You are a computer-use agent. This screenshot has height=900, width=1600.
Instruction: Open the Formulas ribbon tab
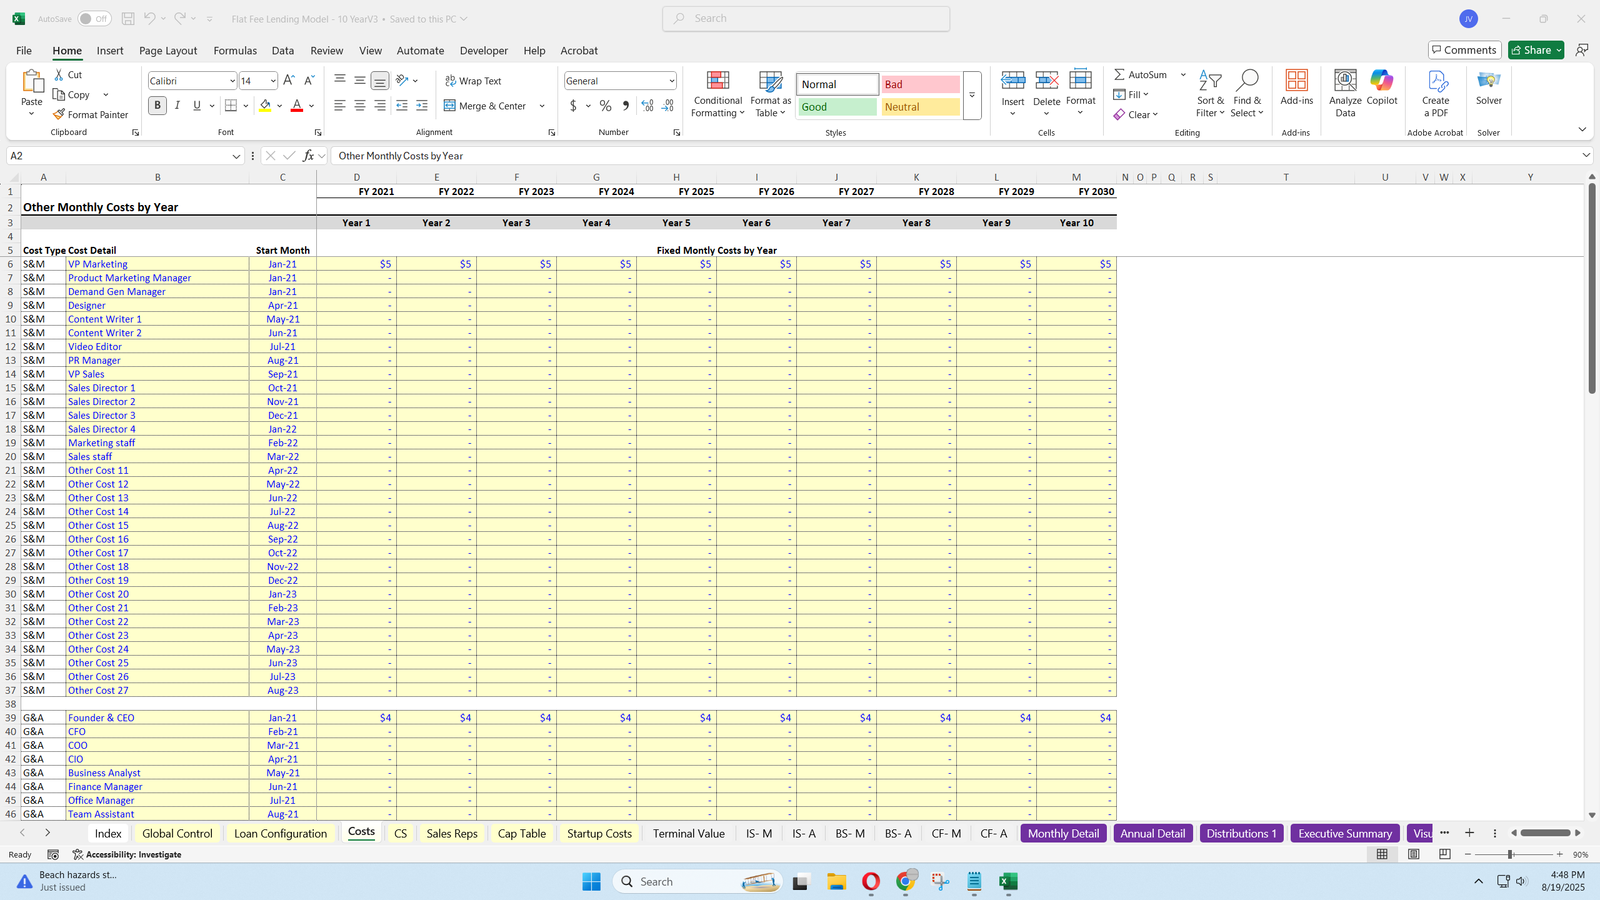[x=235, y=51]
